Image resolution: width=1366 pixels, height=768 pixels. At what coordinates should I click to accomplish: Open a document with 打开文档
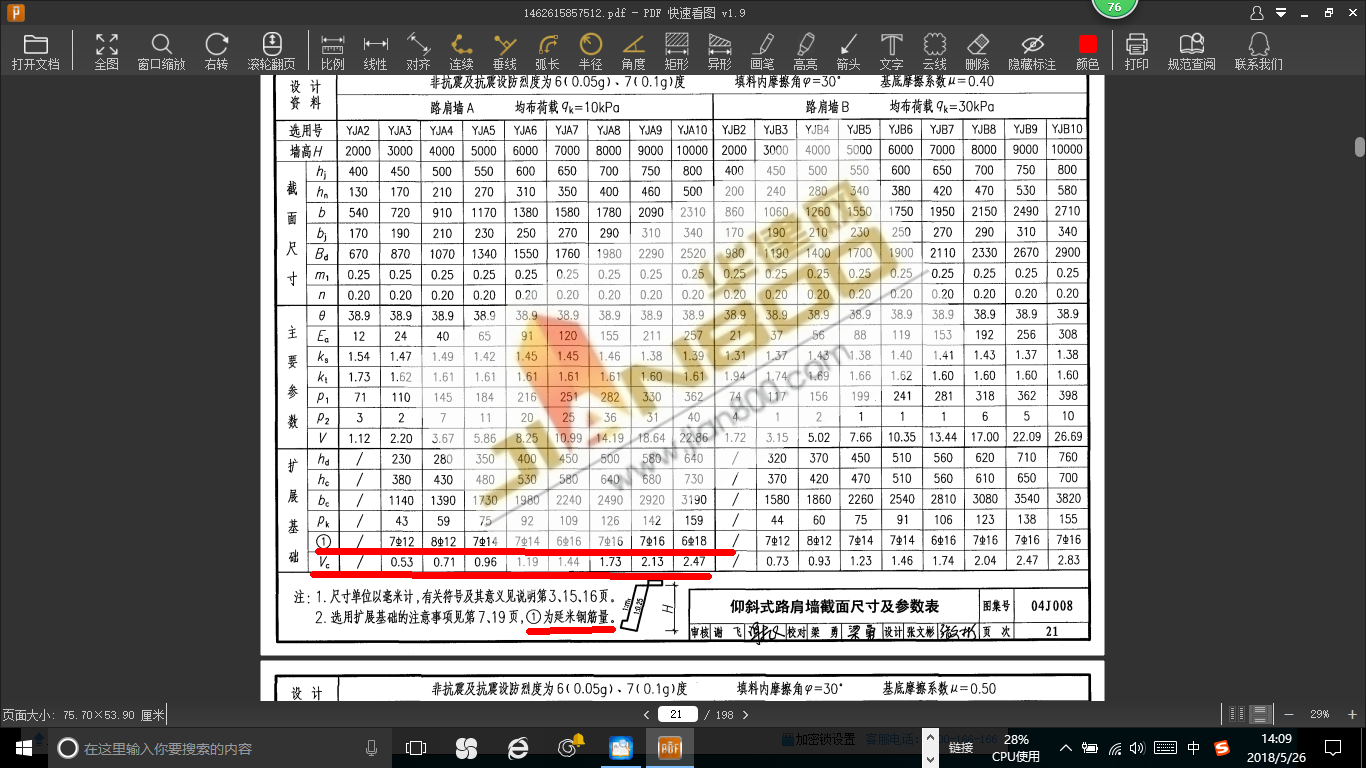point(36,52)
